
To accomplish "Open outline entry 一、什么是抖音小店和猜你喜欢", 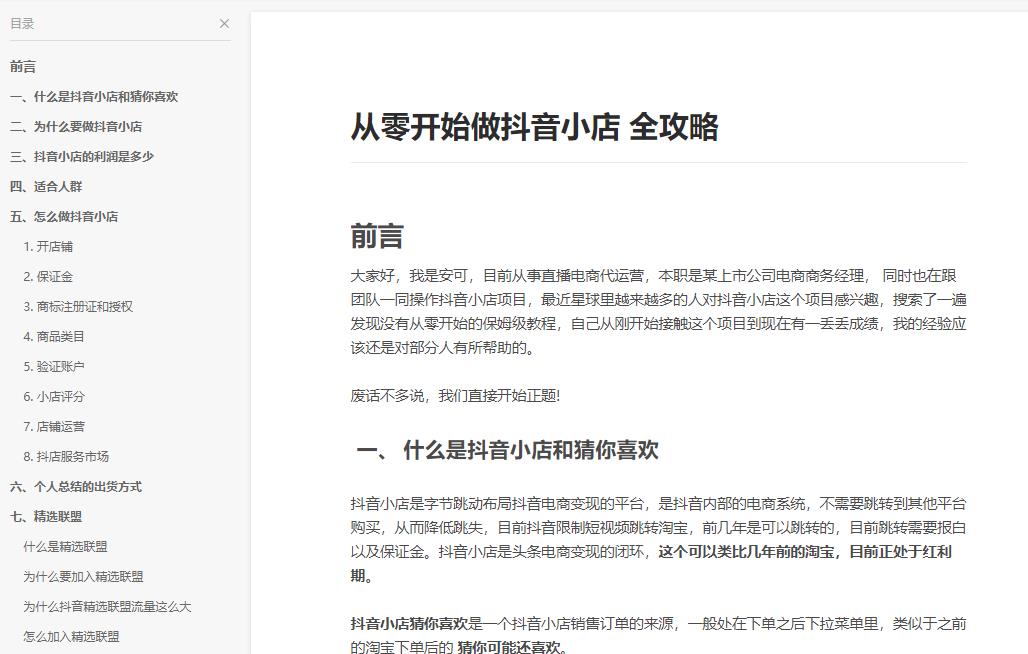I will [94, 97].
